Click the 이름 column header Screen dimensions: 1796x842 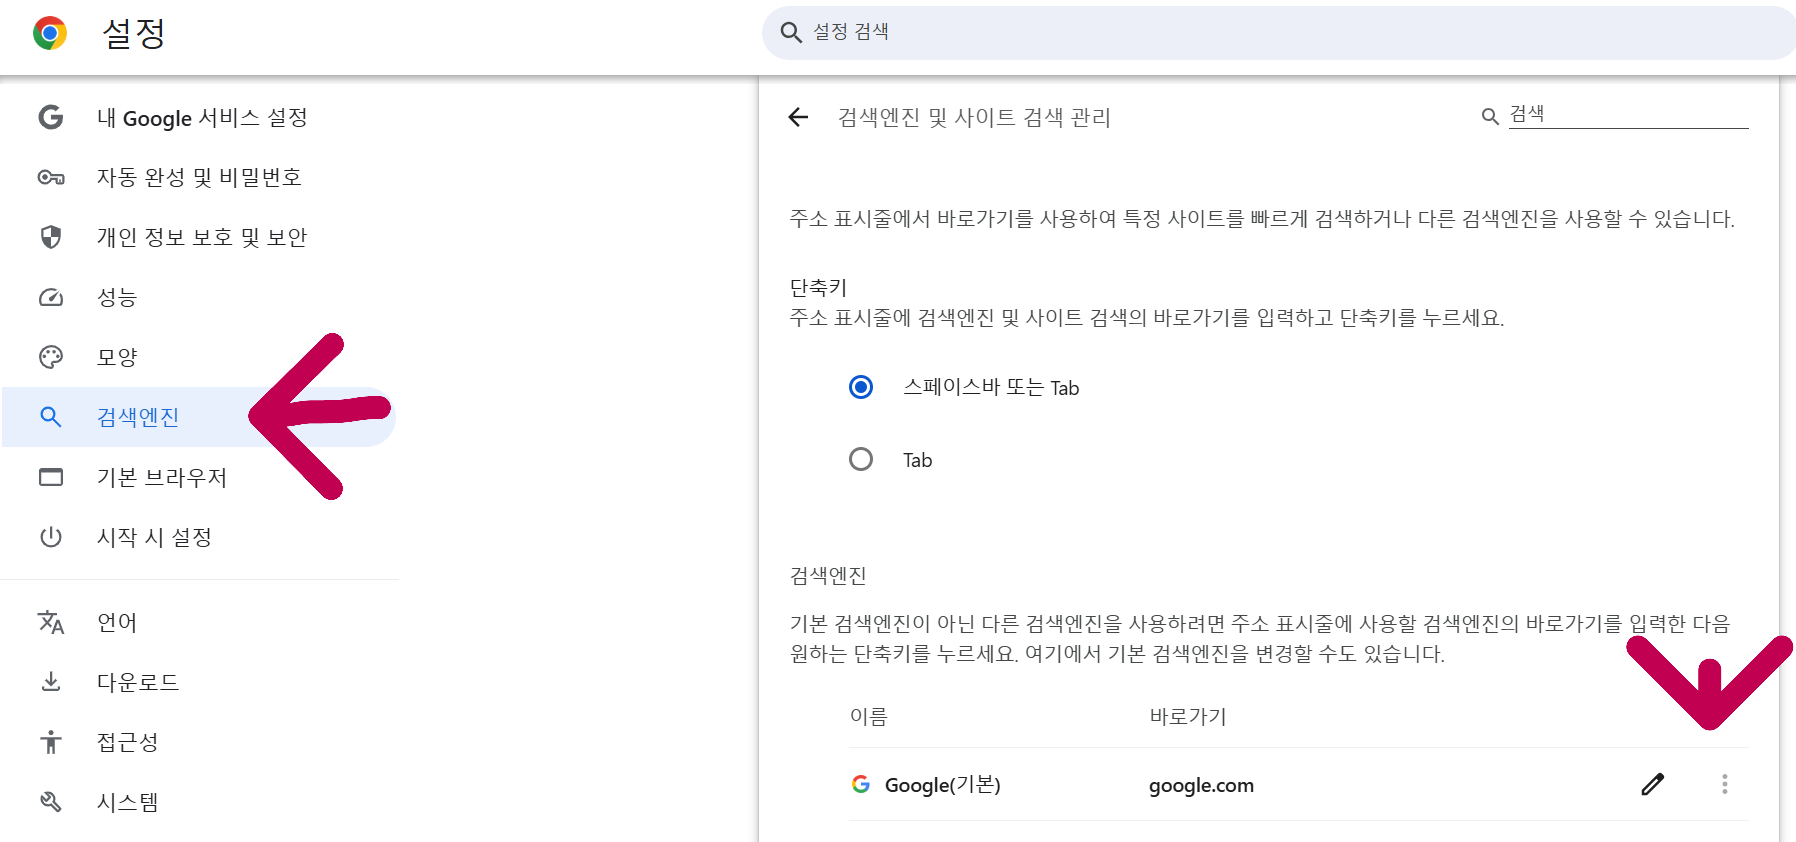point(869,716)
